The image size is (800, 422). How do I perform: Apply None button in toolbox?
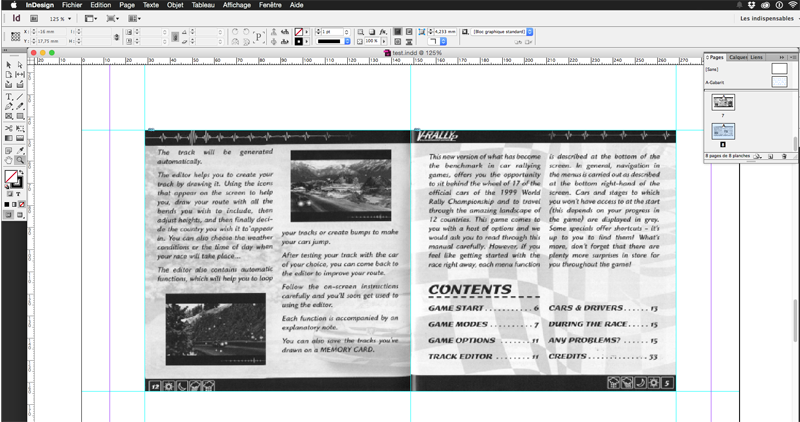click(21, 205)
